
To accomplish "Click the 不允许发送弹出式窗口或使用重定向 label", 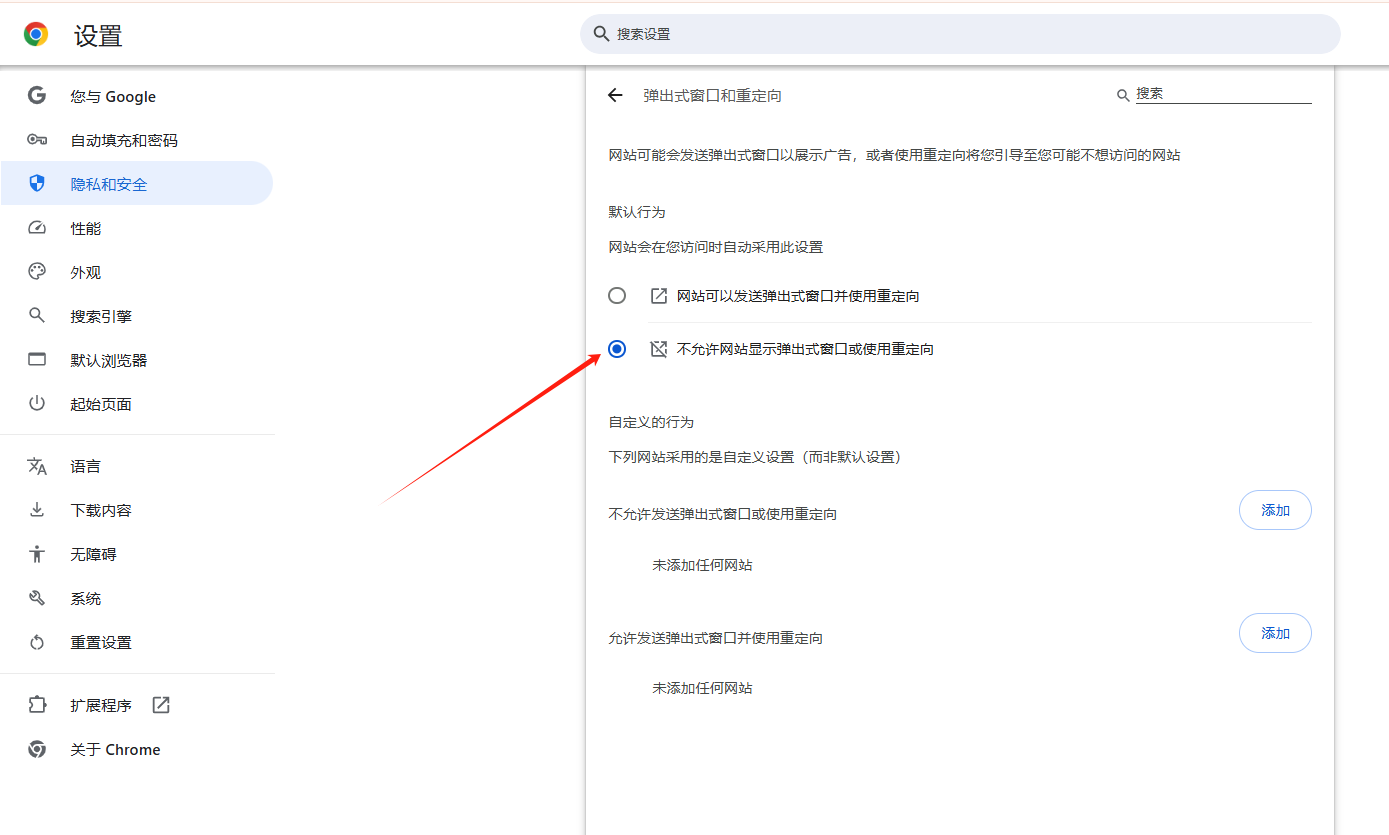I will [723, 514].
